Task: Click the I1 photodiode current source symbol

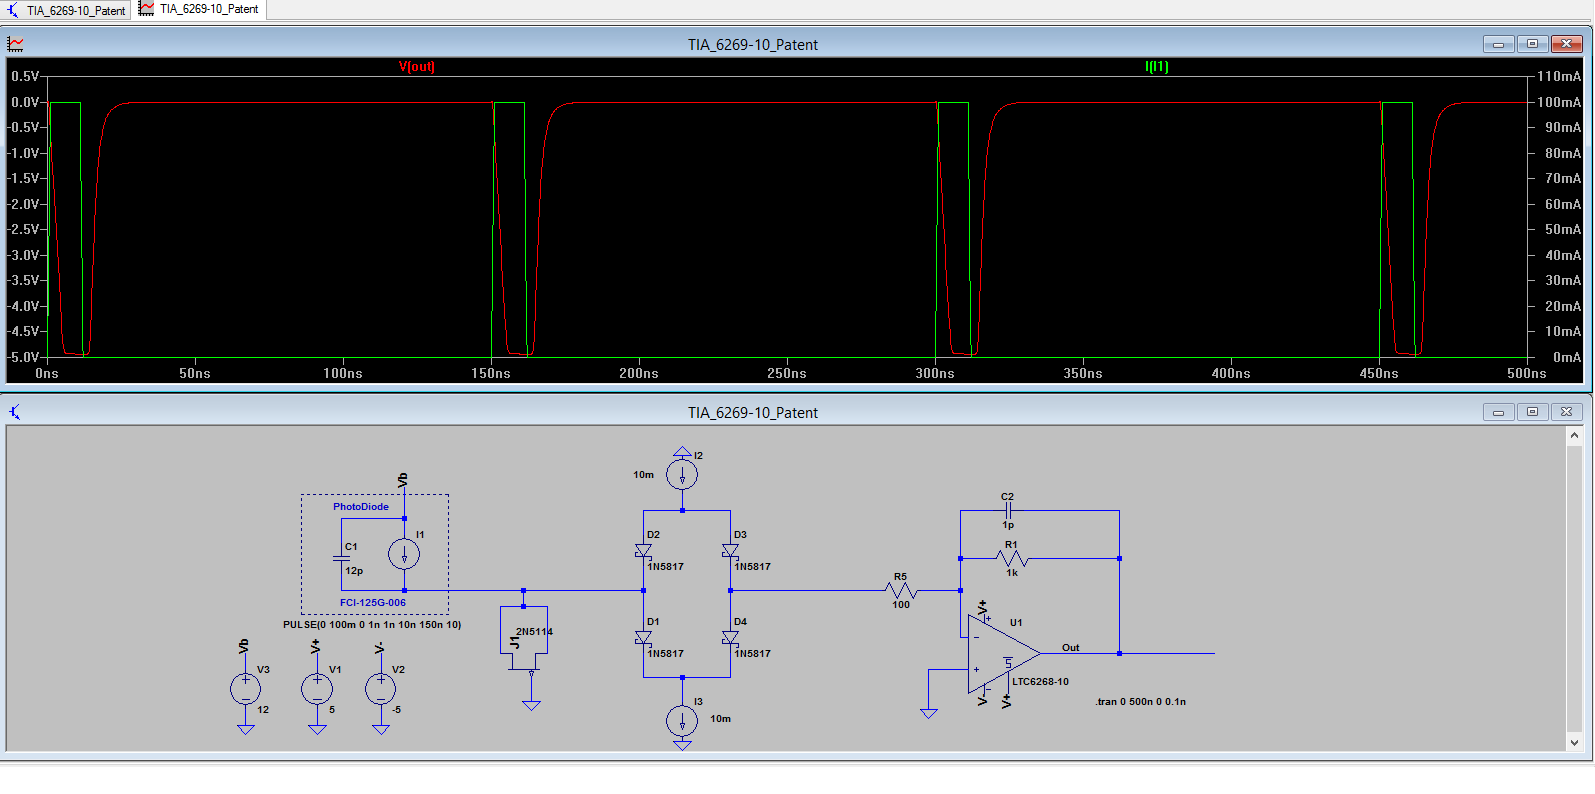Action: [404, 554]
